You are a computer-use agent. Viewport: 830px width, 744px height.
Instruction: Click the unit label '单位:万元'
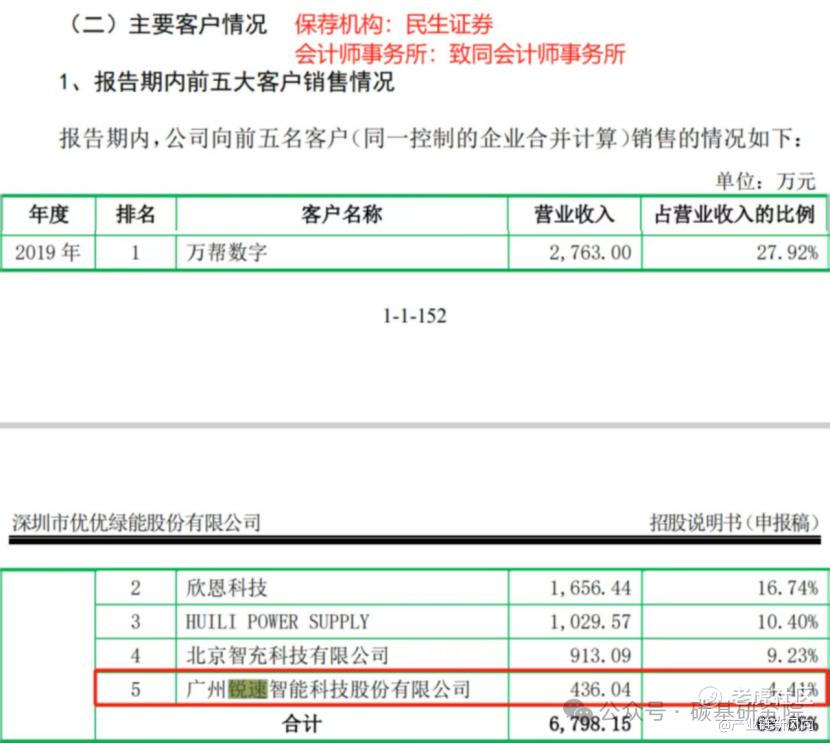point(765,182)
